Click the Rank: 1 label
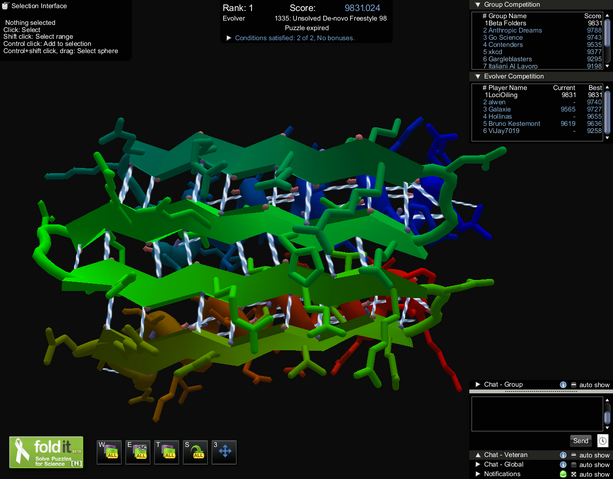 pos(238,8)
